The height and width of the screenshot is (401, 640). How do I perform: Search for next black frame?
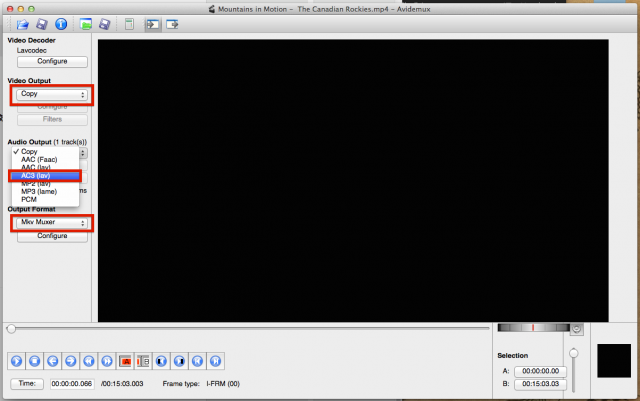[x=179, y=361]
